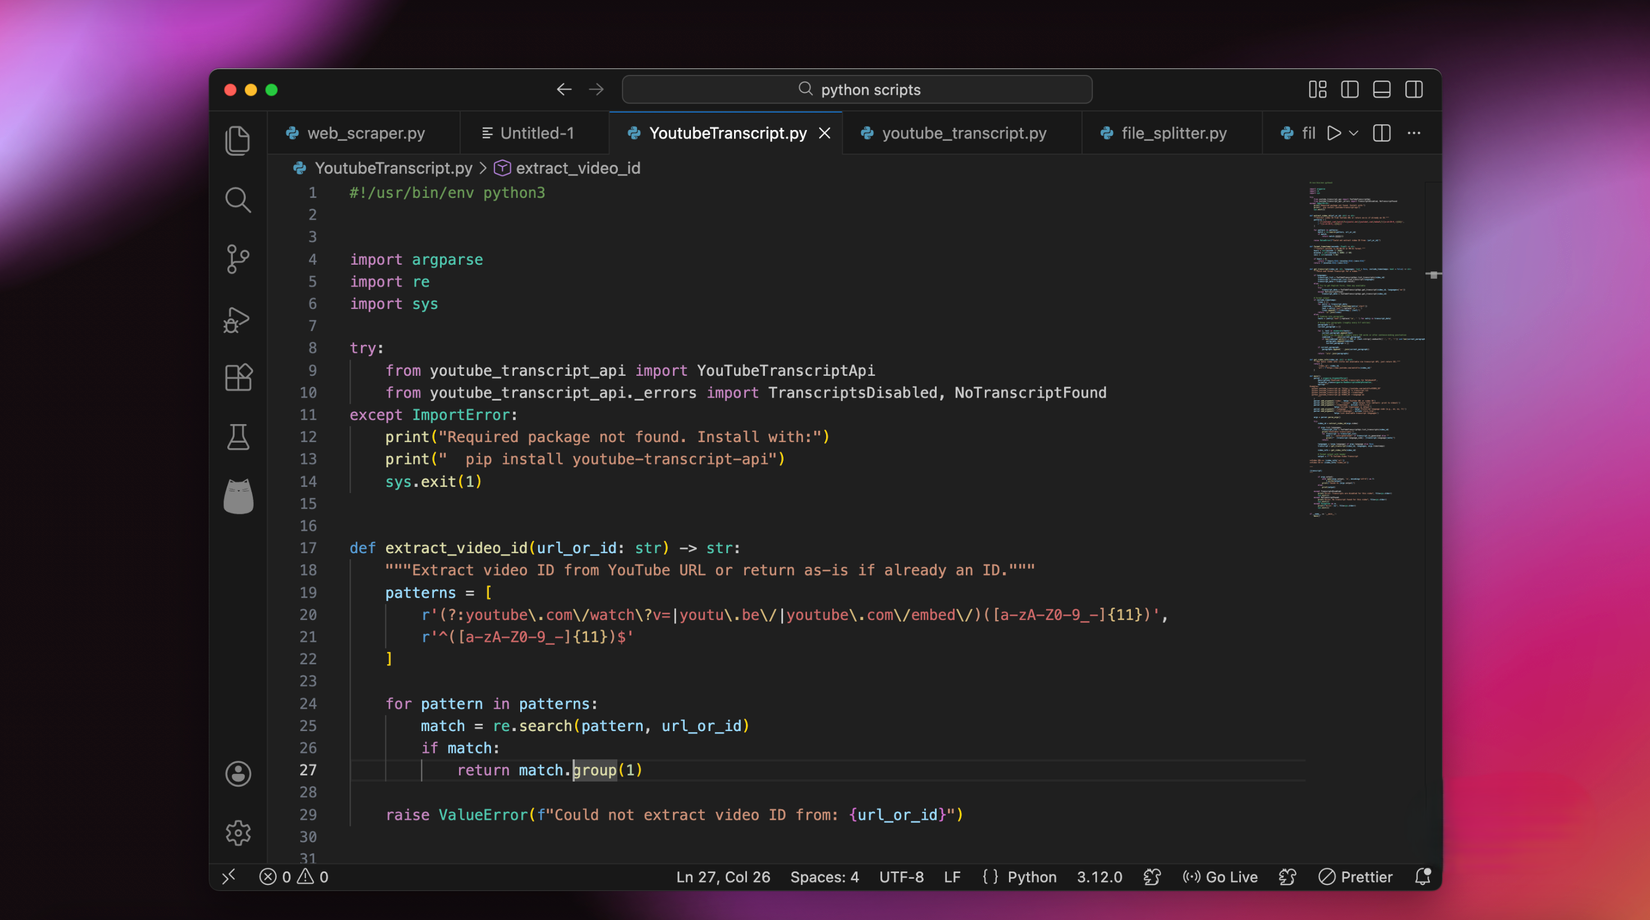Click the Prettier status bar item
The image size is (1650, 920).
[1355, 877]
